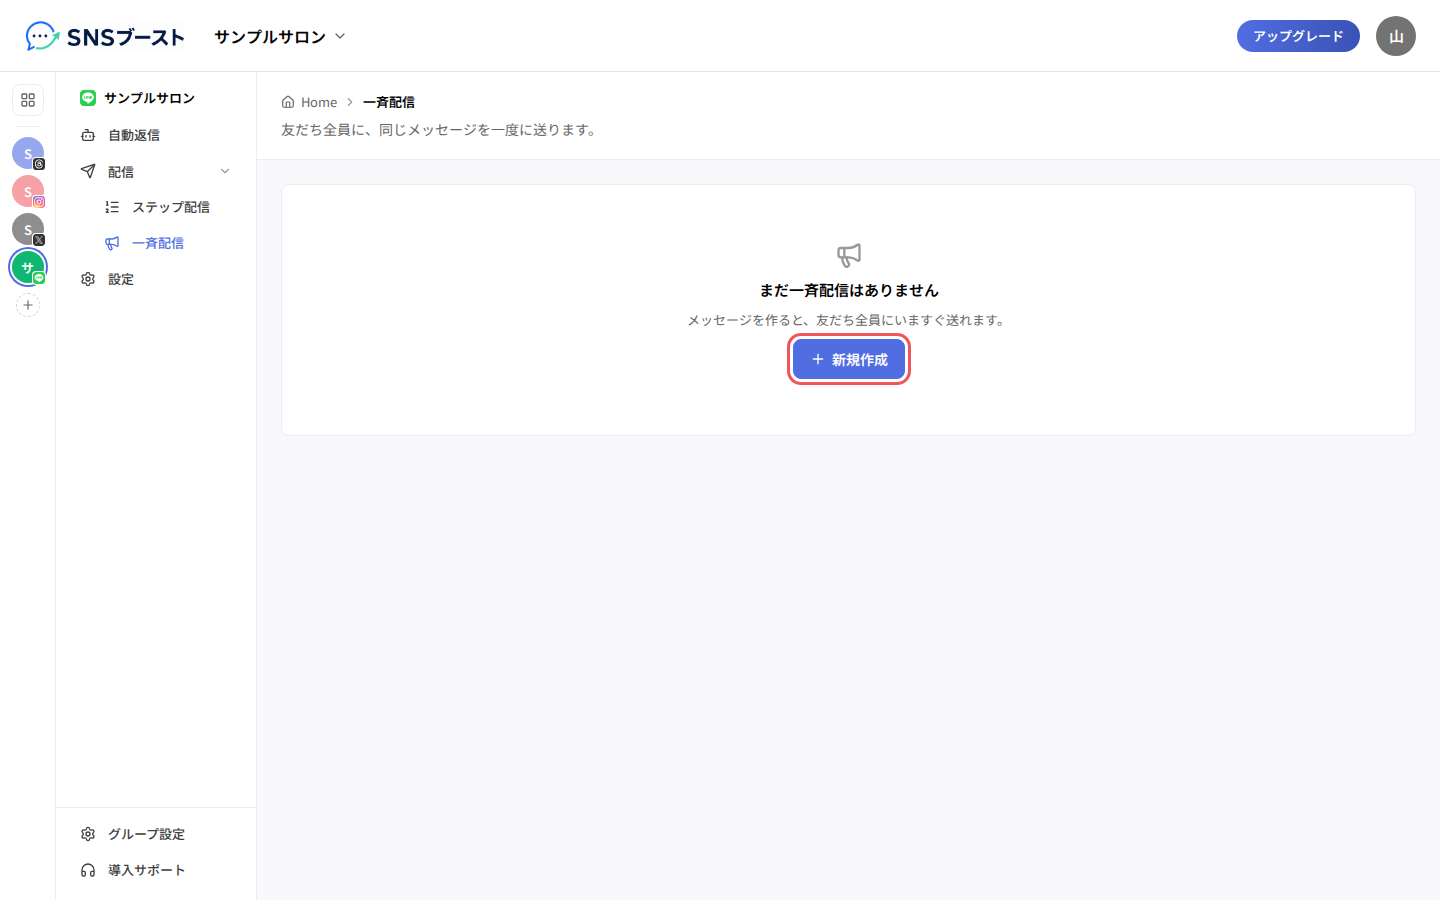1440x900 pixels.
Task: Click the サンプルサロン LINE title in the sidebar
Action: click(138, 98)
